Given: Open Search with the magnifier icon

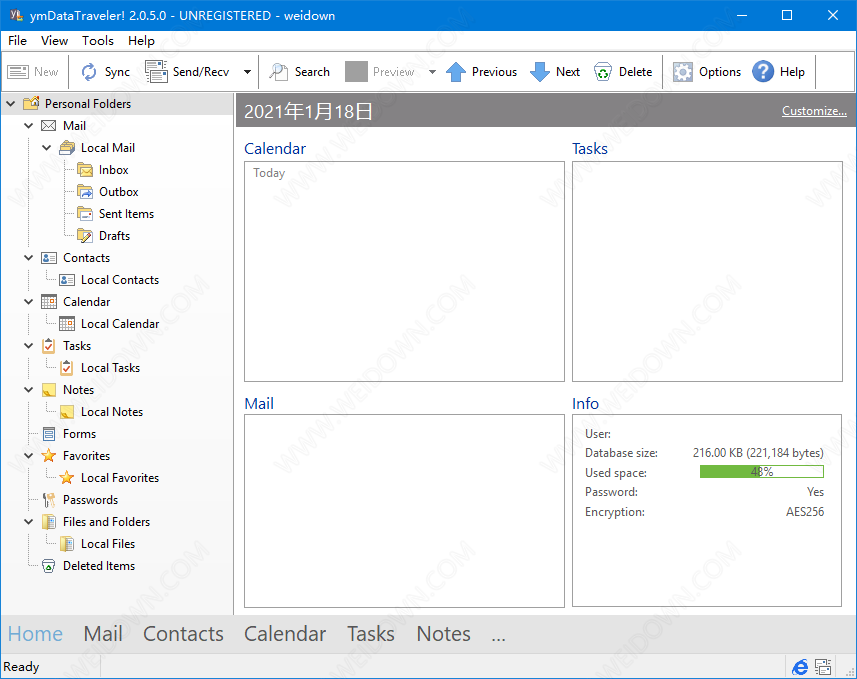Looking at the screenshot, I should [x=279, y=72].
